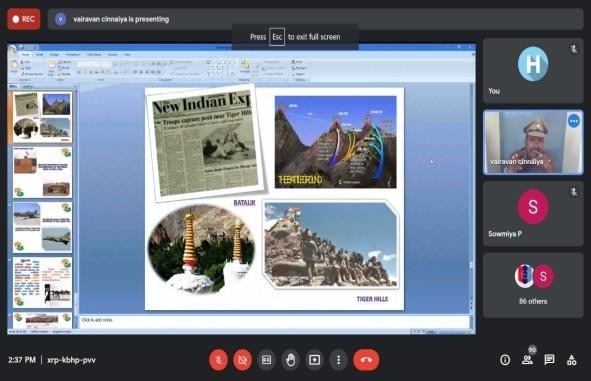Viewport: 591px width, 381px height.
Task: Select slide thumbnail with fighter jets
Action: (x=42, y=227)
